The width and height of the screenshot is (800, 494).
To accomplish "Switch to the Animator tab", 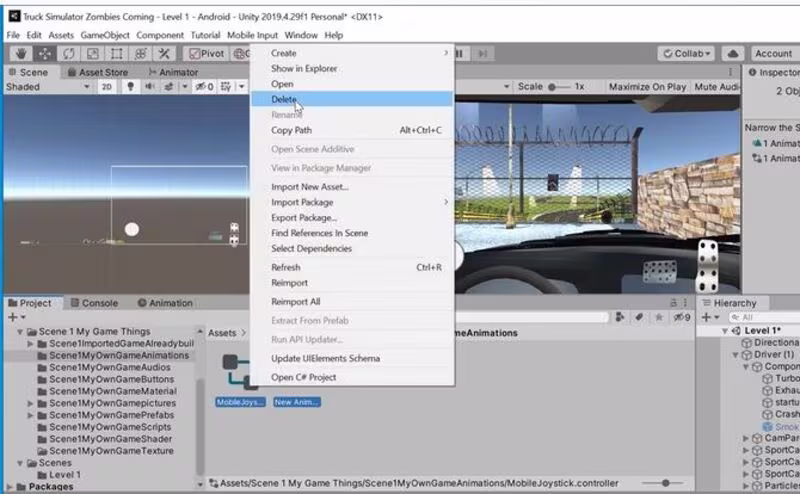I will (x=173, y=72).
